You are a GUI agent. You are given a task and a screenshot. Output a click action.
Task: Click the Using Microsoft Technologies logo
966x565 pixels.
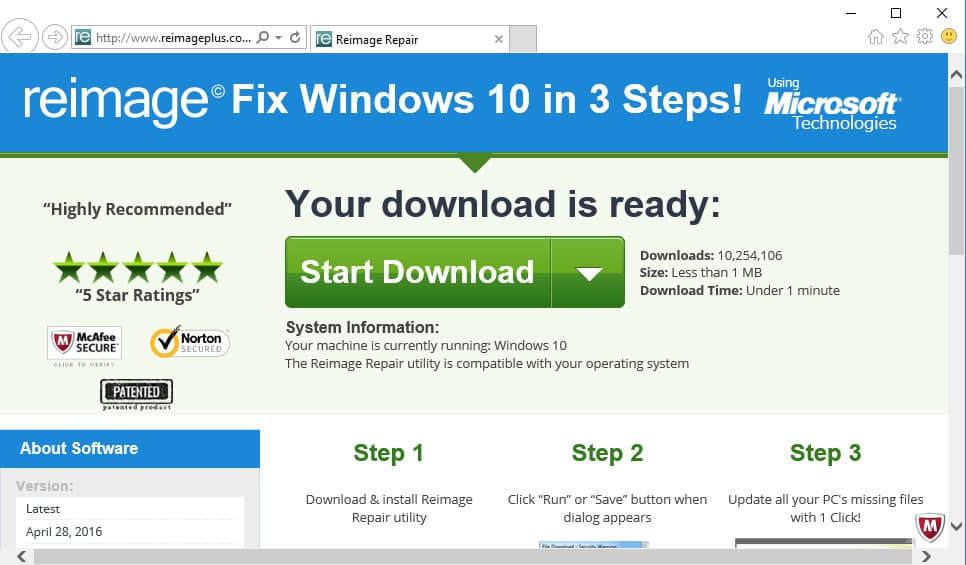[x=832, y=104]
